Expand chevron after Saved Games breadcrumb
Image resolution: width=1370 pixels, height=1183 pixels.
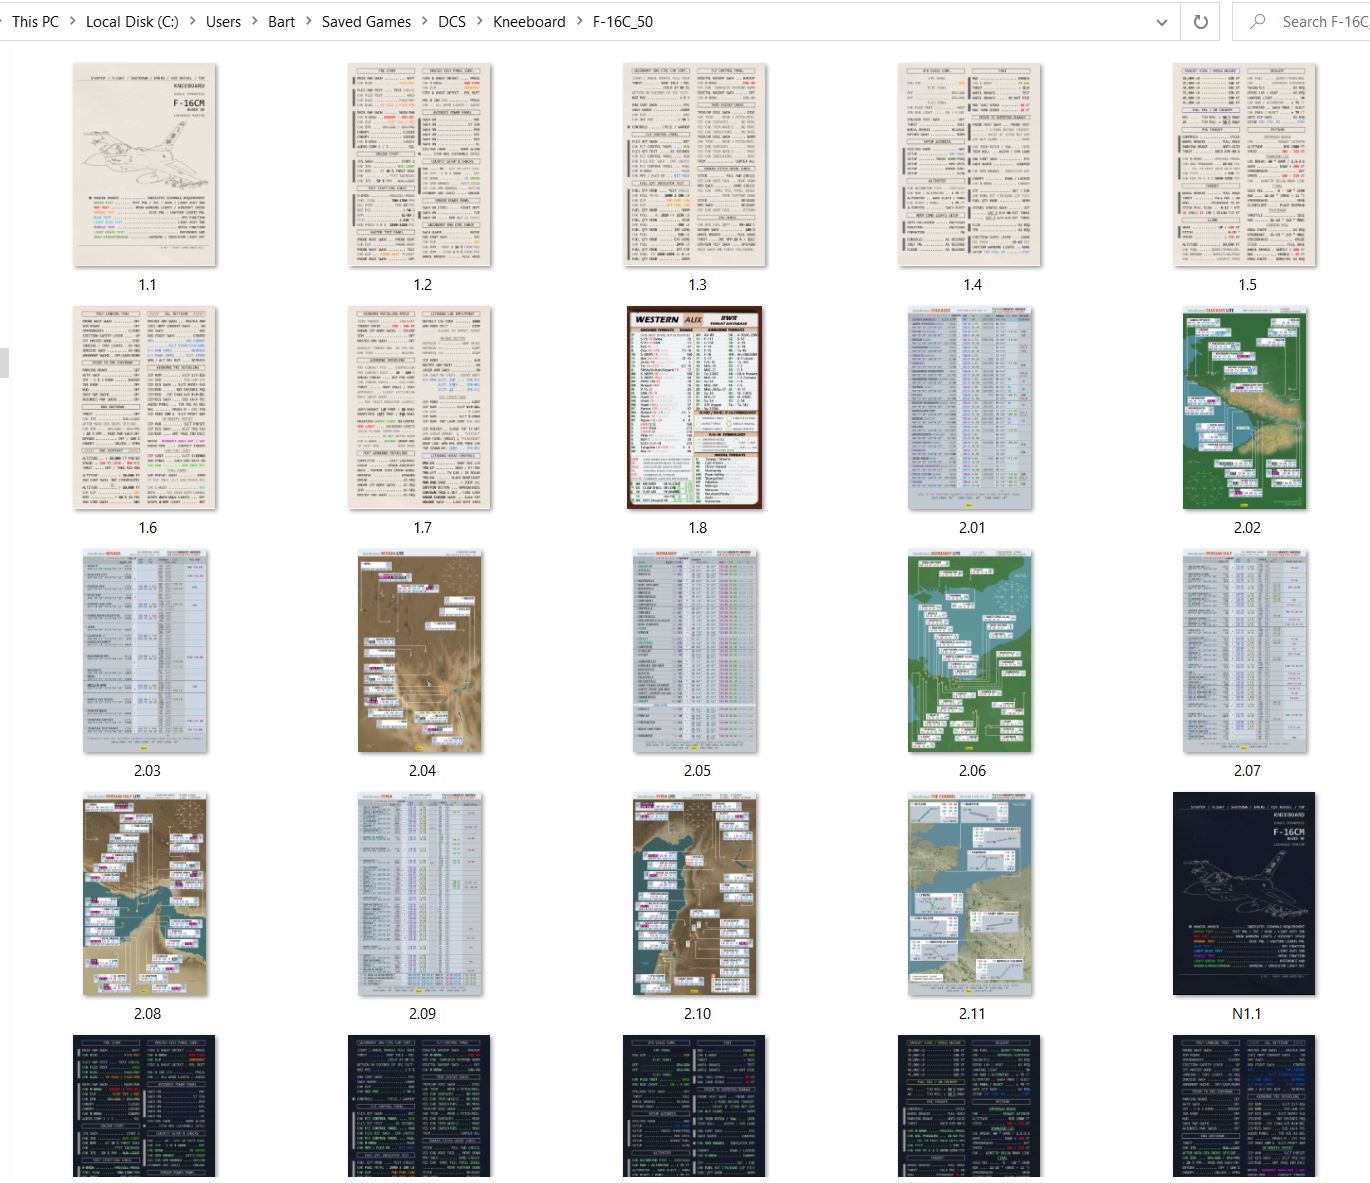[424, 21]
